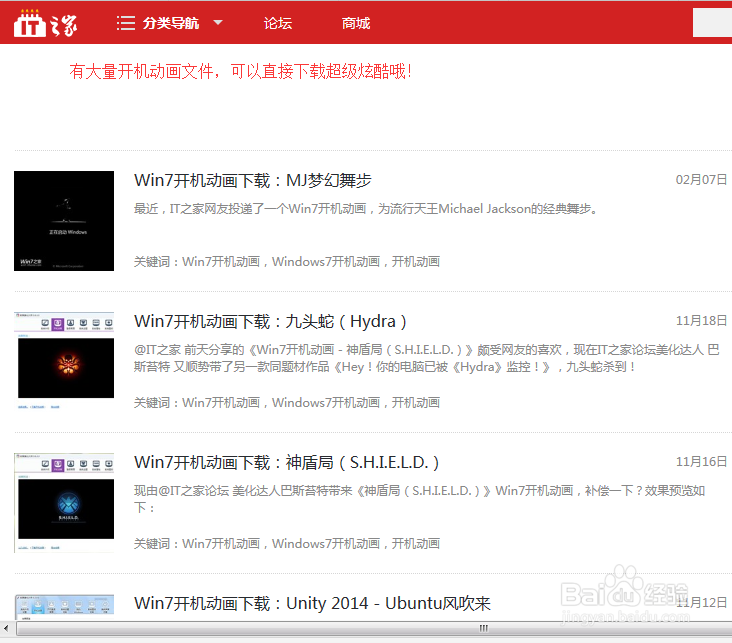This screenshot has width=732, height=643.
Task: Expand the 分类导航 dropdown arrow
Action: coord(218,22)
